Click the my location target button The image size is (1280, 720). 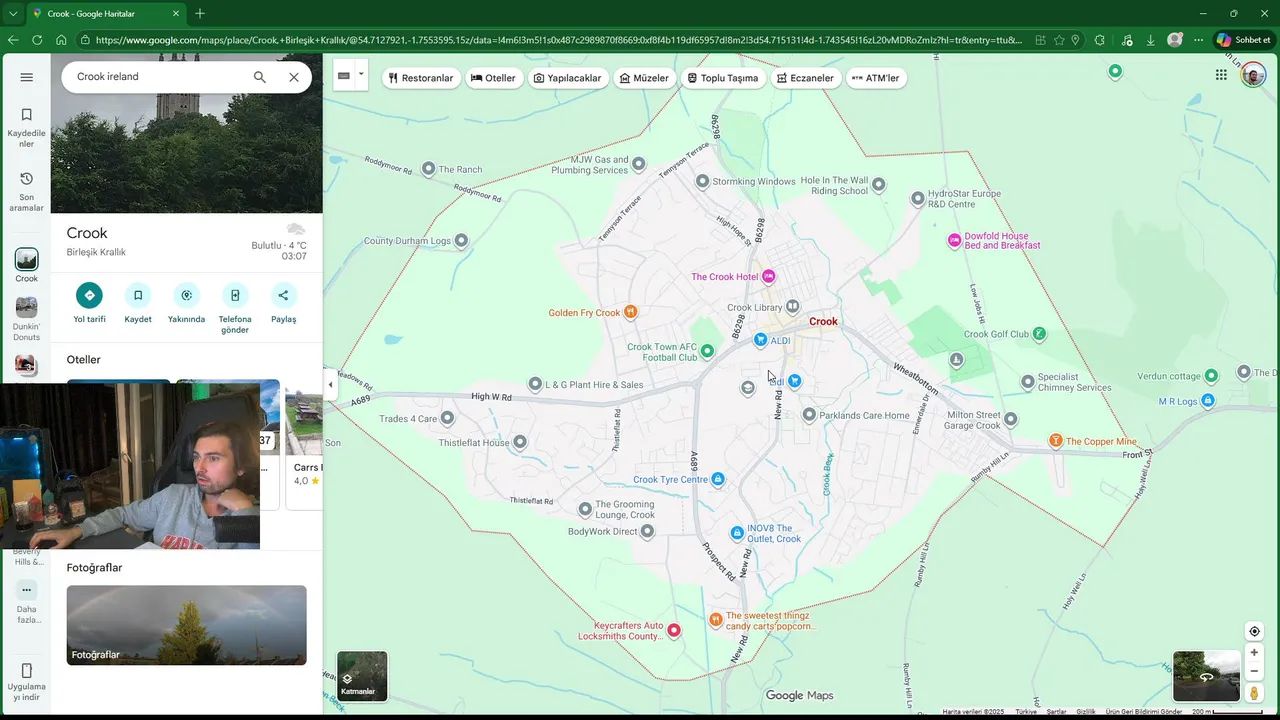[x=1254, y=631]
